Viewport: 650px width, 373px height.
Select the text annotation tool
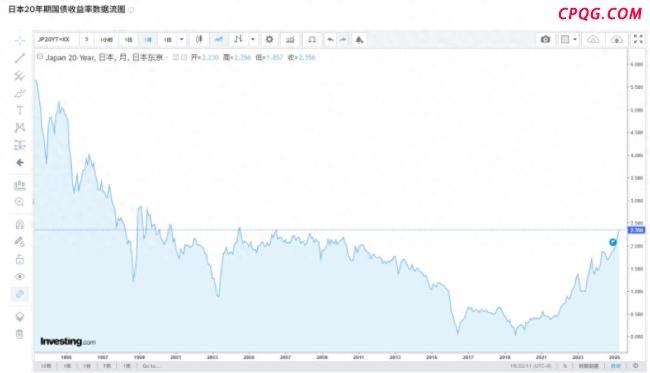click(19, 110)
